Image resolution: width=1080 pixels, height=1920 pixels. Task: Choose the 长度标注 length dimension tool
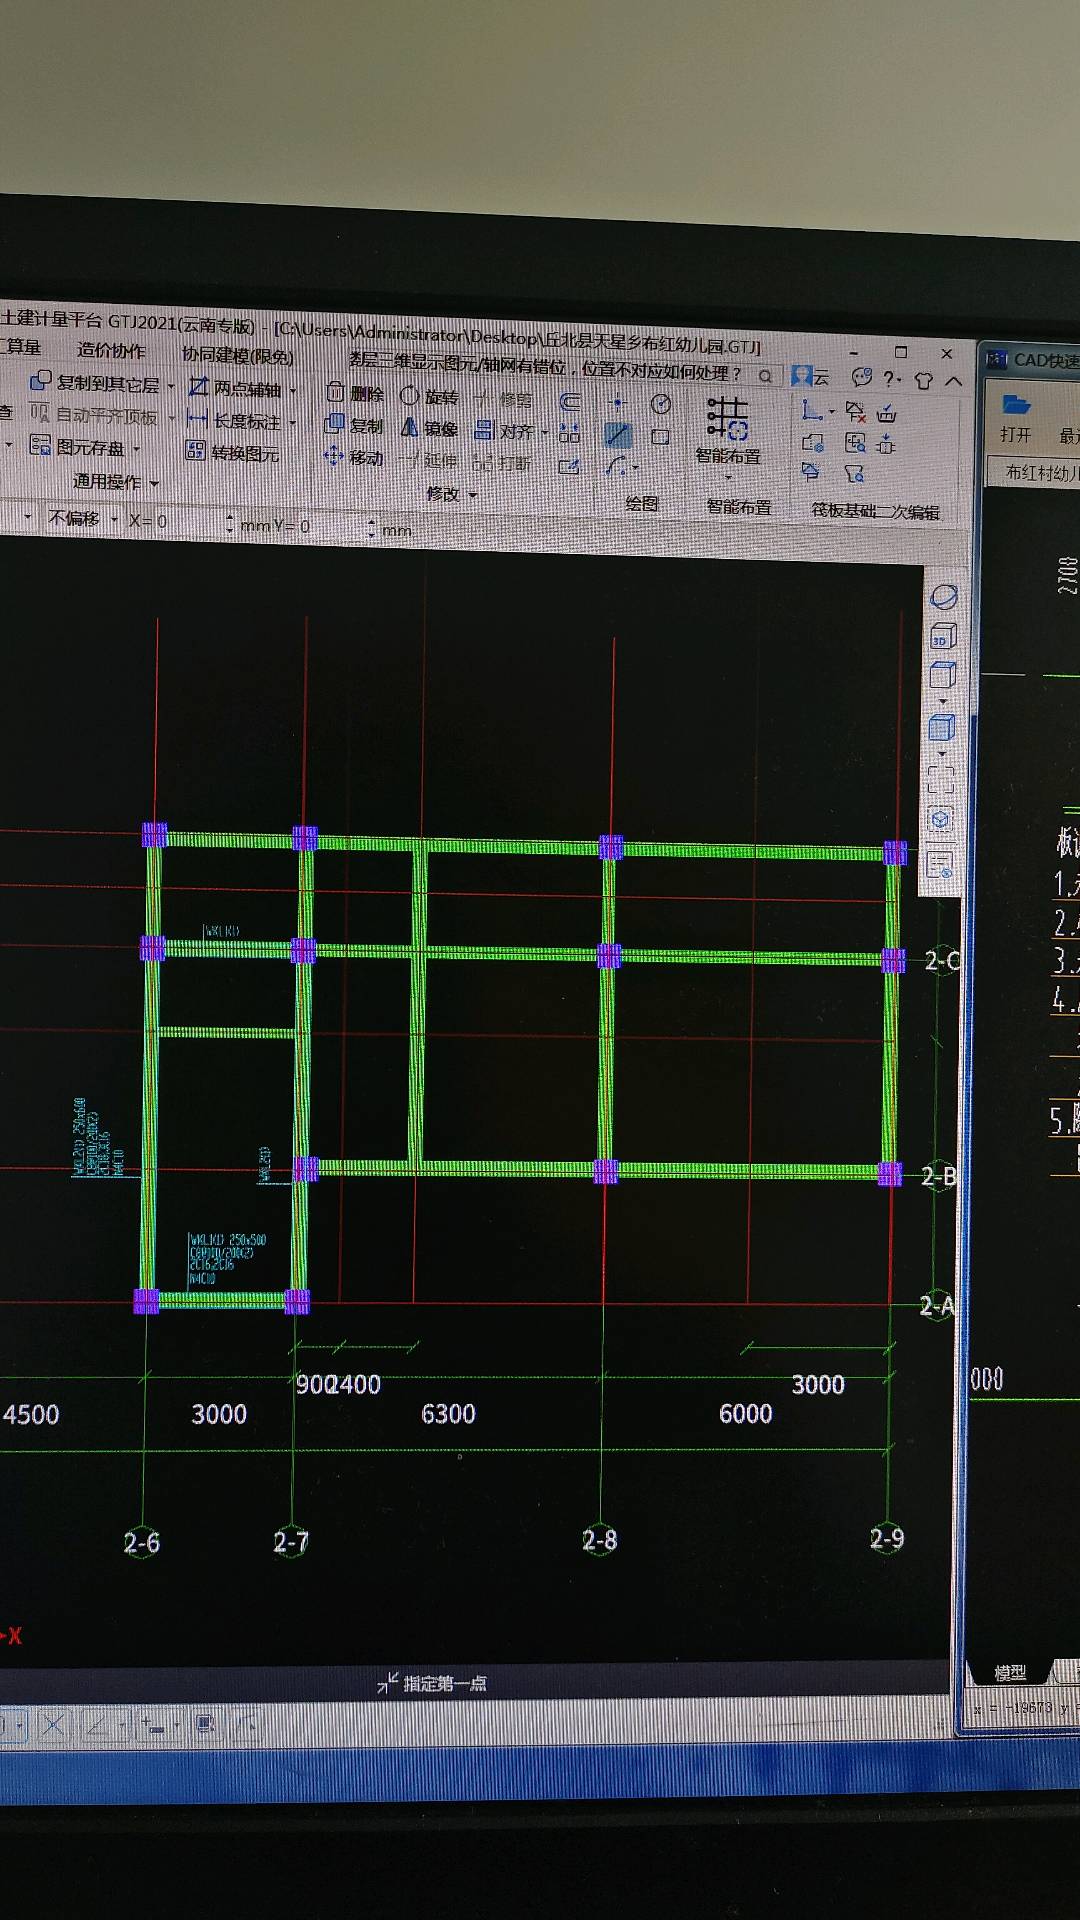235,420
